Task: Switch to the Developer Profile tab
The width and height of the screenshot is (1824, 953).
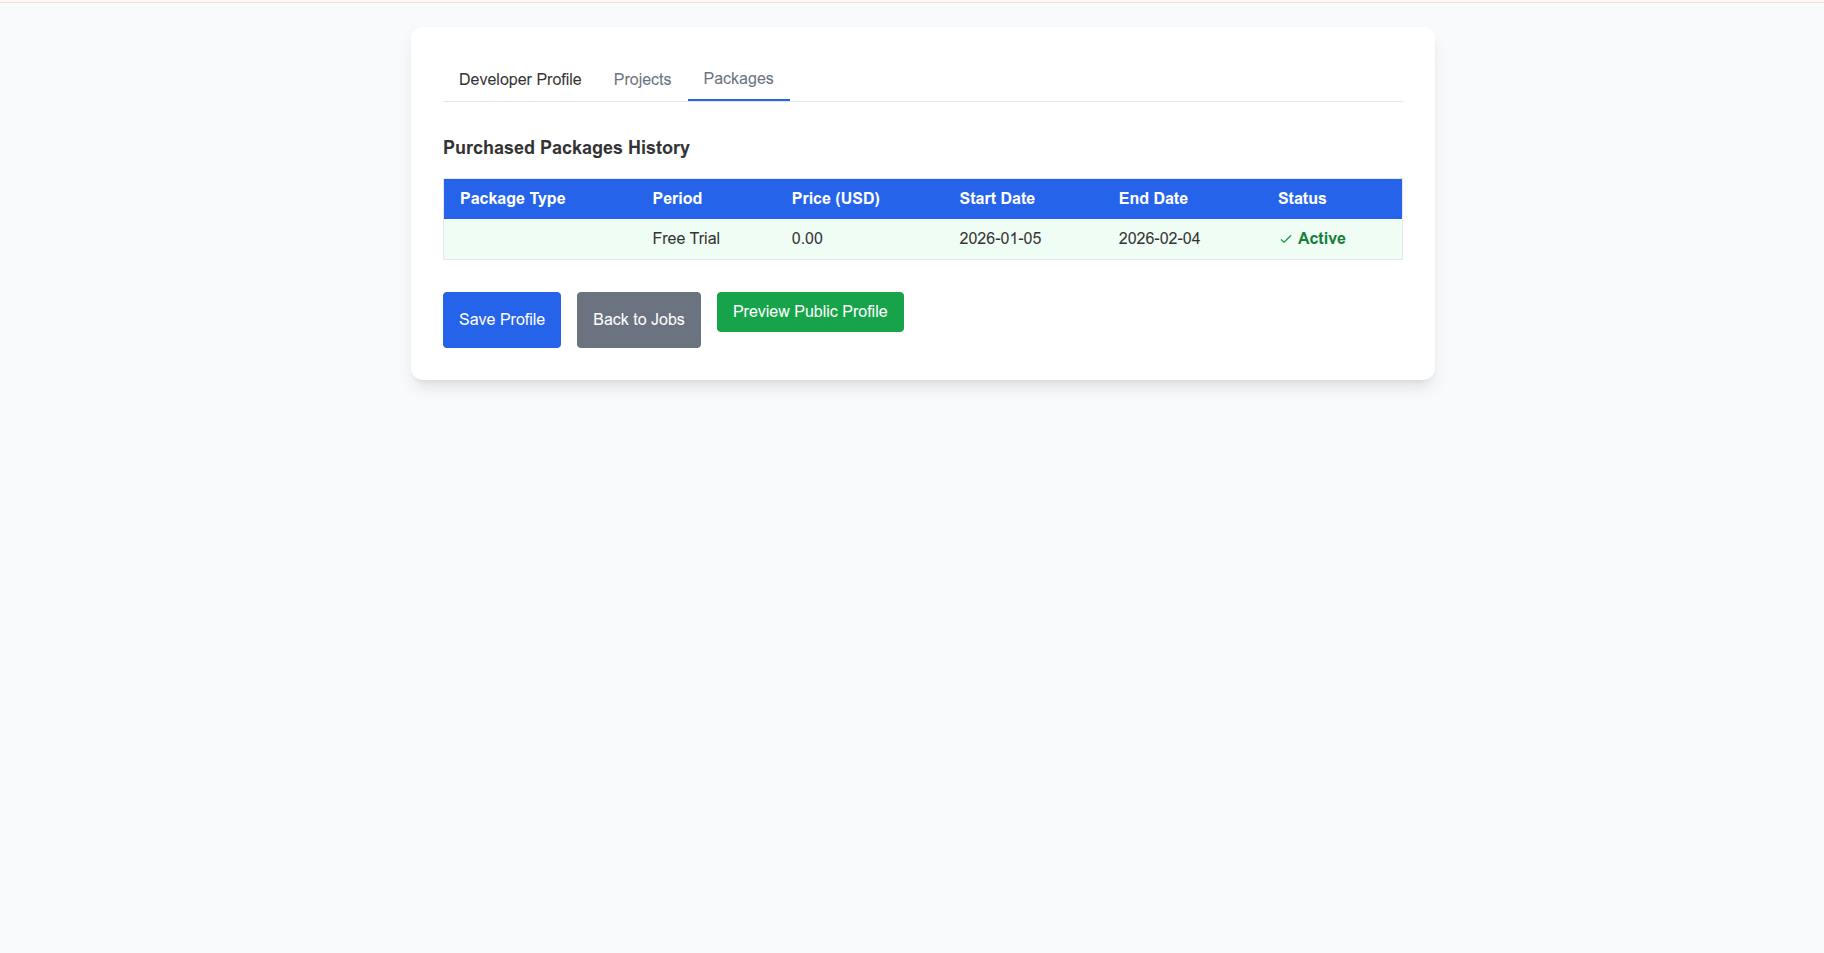Action: (520, 79)
